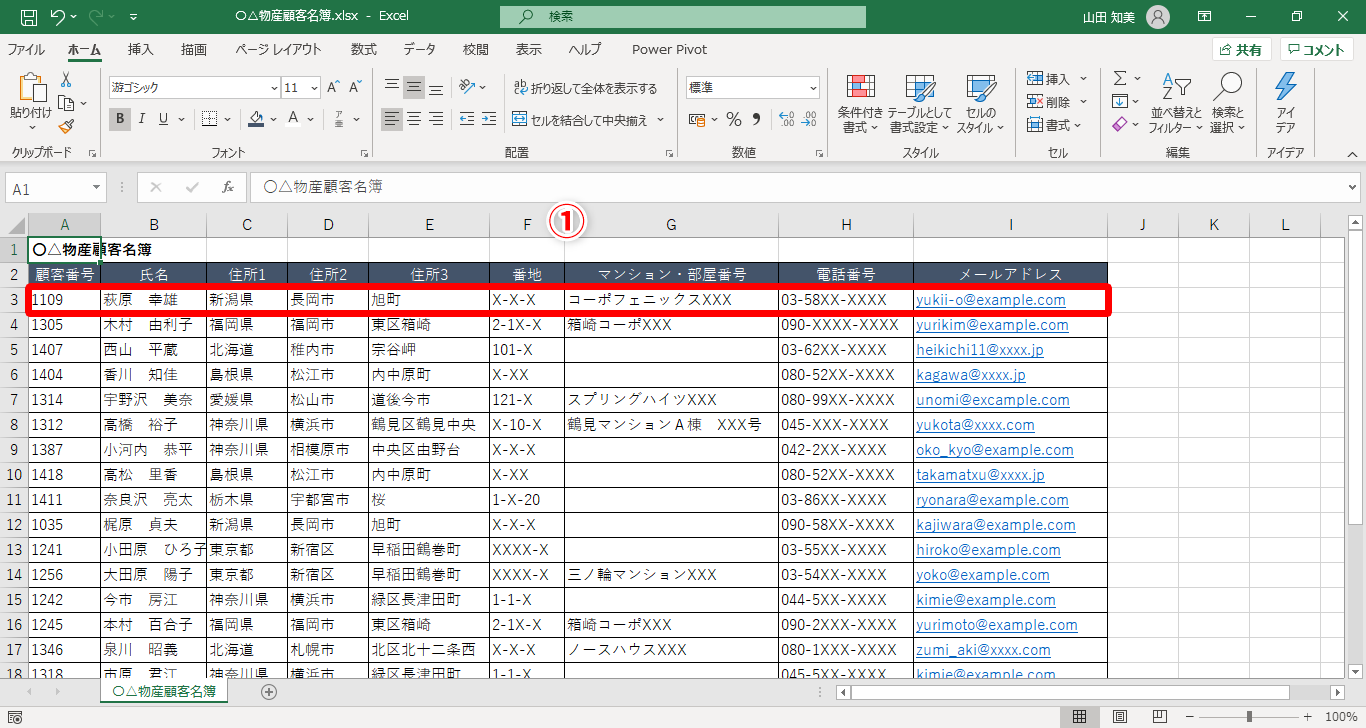Add a new sheet with the plus icon

(268, 691)
